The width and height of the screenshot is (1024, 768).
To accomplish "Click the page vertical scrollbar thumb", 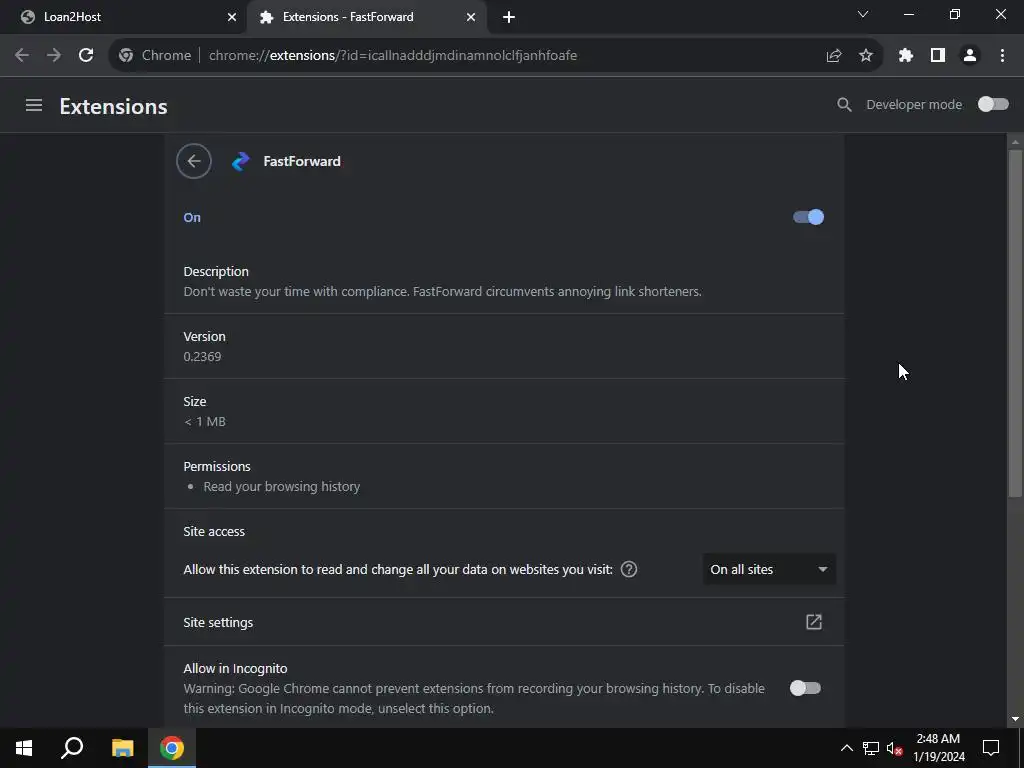I will coord(1015,323).
